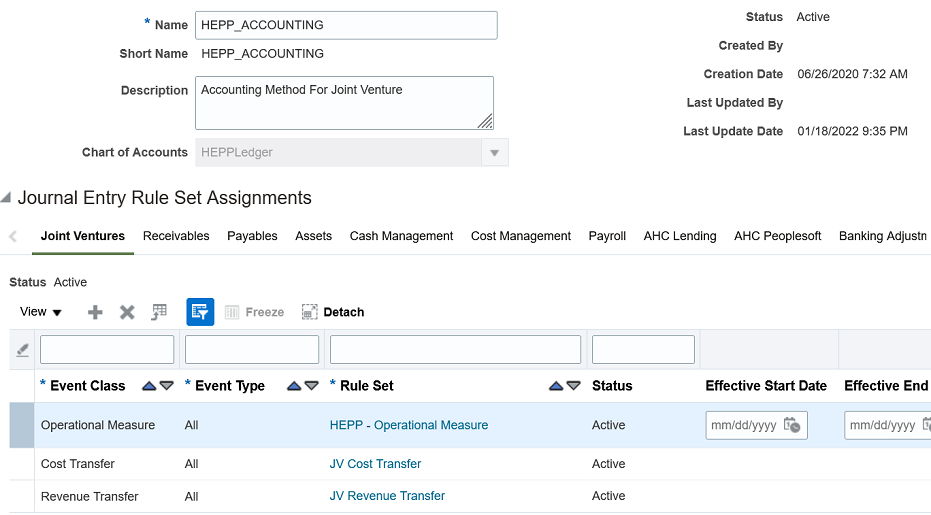Toggle the Query By Example filter icon

pos(200,312)
